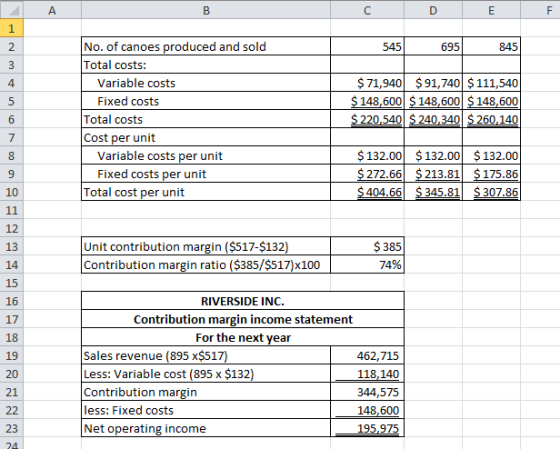Click fixed cost per unit $213.81
560x449 pixels.
coord(433,174)
